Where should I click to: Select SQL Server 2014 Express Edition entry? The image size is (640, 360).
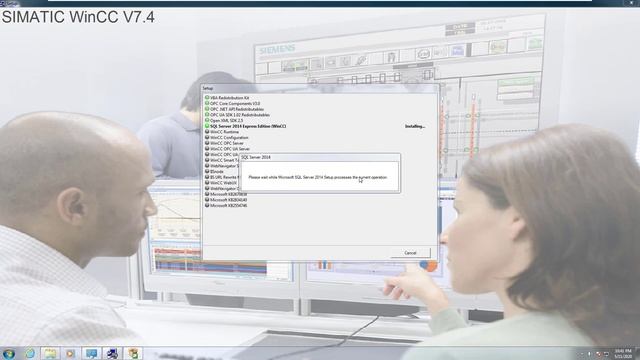click(x=248, y=127)
